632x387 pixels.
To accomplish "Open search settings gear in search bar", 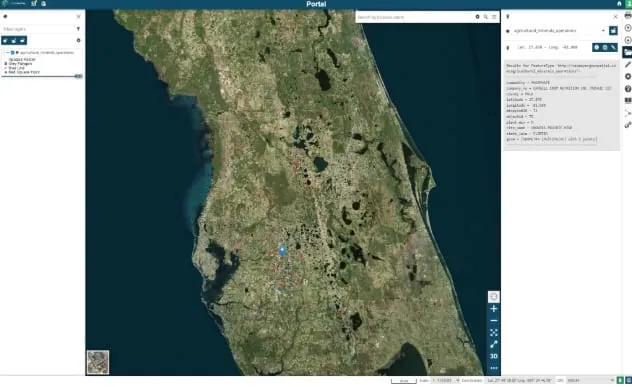I will pos(477,17).
